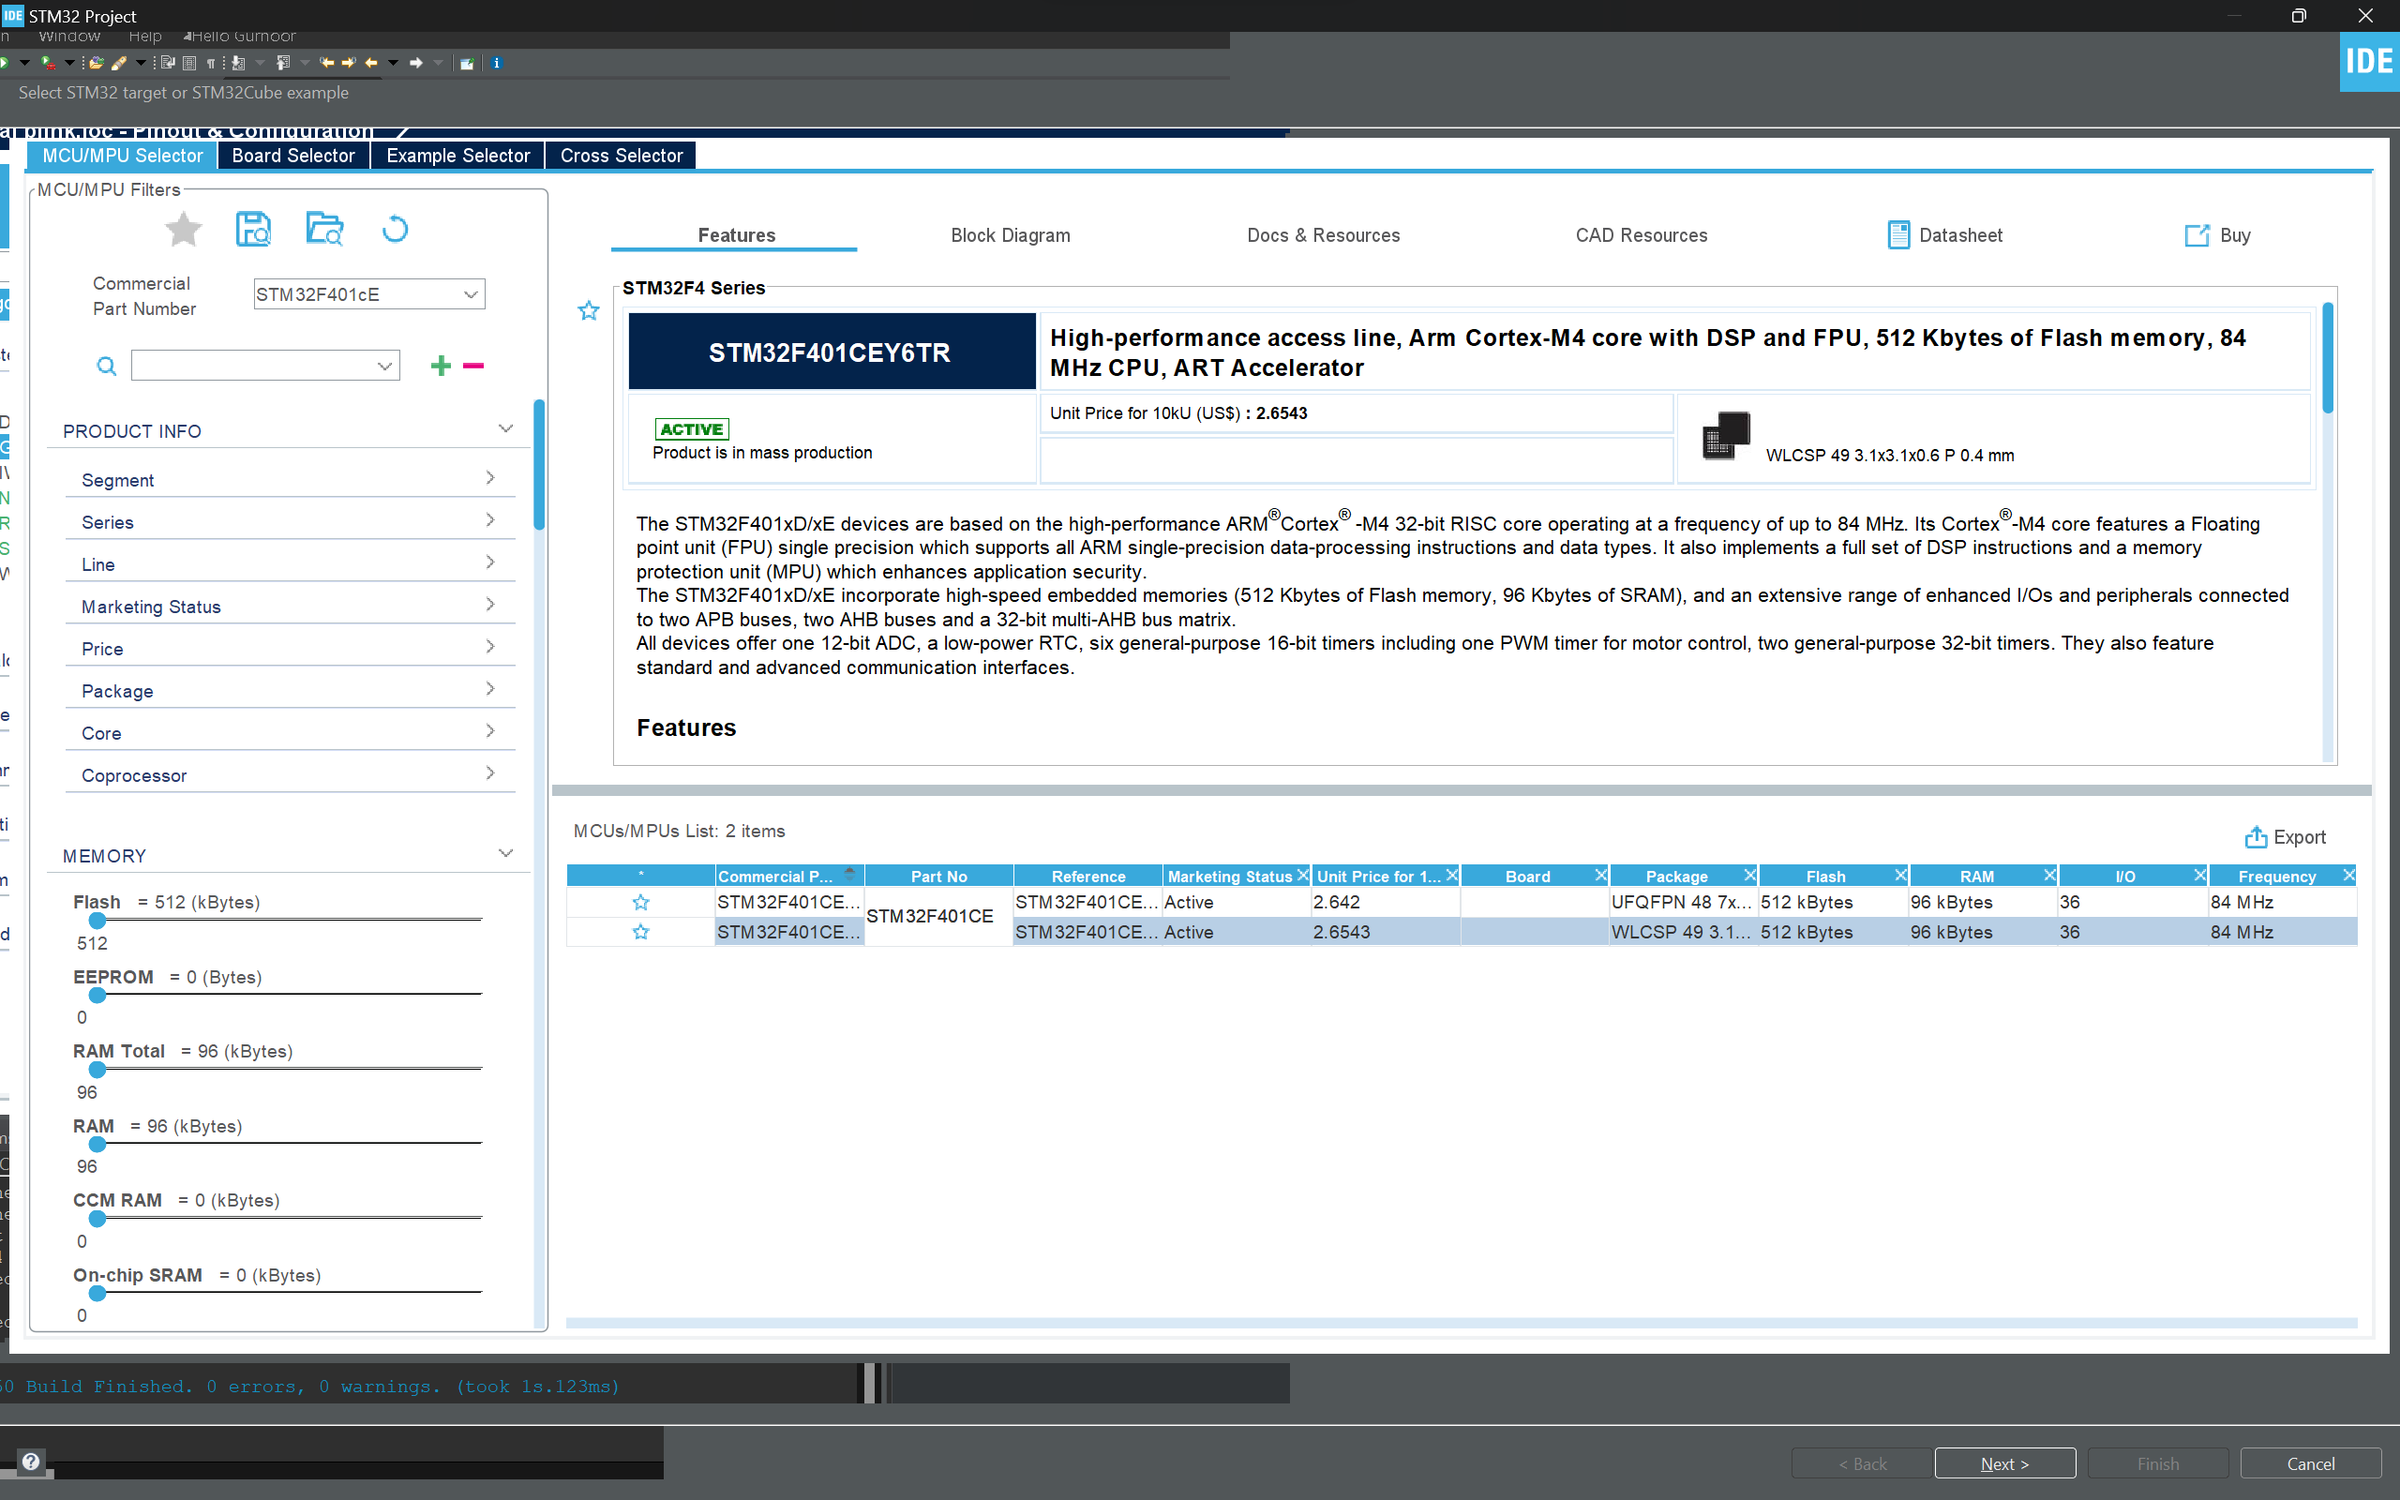Screen dimensions: 2400x1500
Task: Toggle favorite star beside STM32F401CEY6TR title
Action: click(x=588, y=311)
